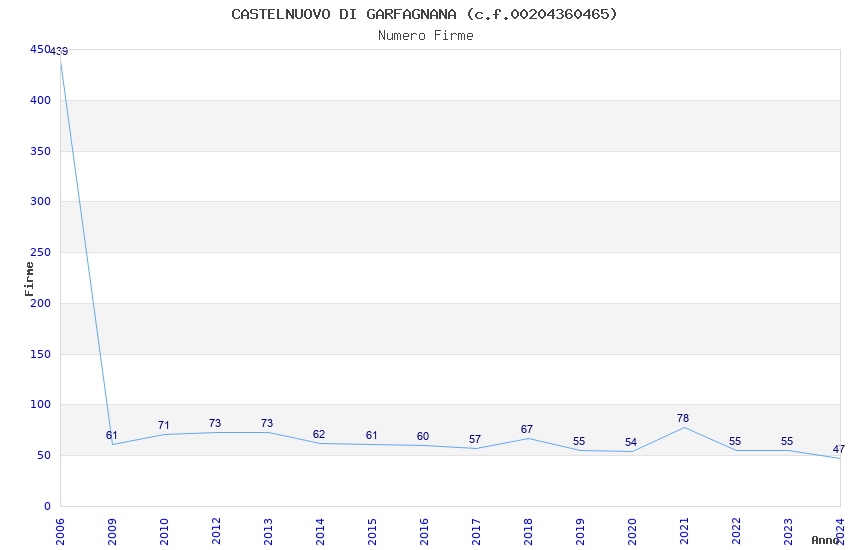Click the 2021 year label
This screenshot has width=850, height=550.
pyautogui.click(x=685, y=531)
